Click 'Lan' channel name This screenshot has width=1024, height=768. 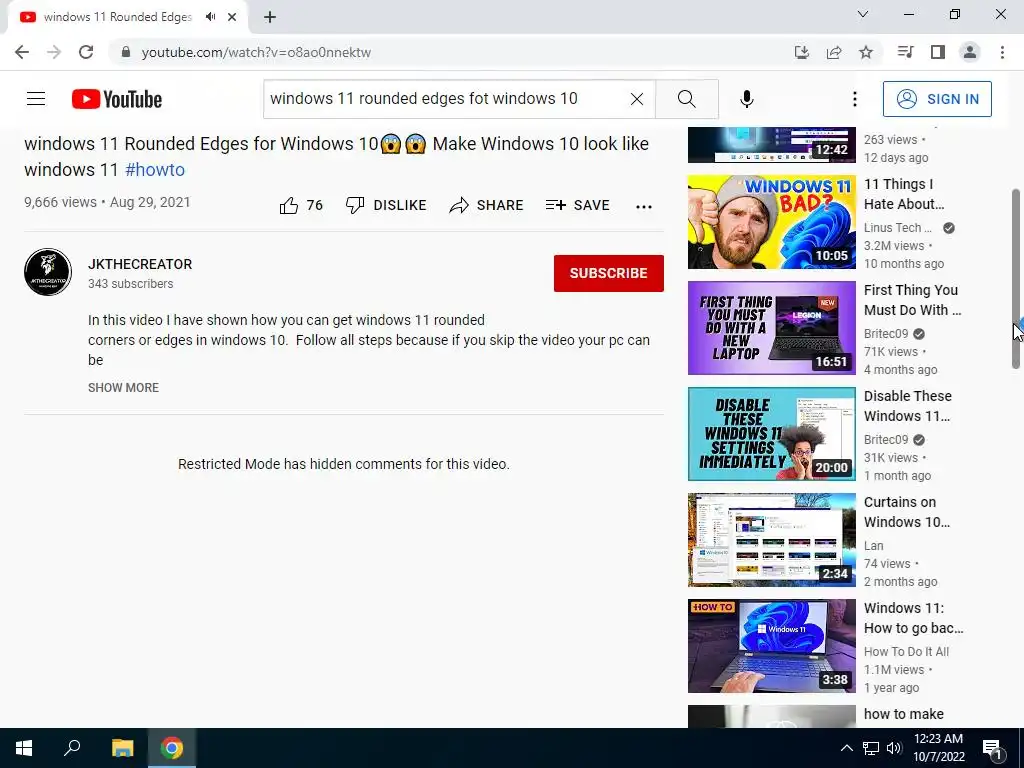pyautogui.click(x=873, y=546)
